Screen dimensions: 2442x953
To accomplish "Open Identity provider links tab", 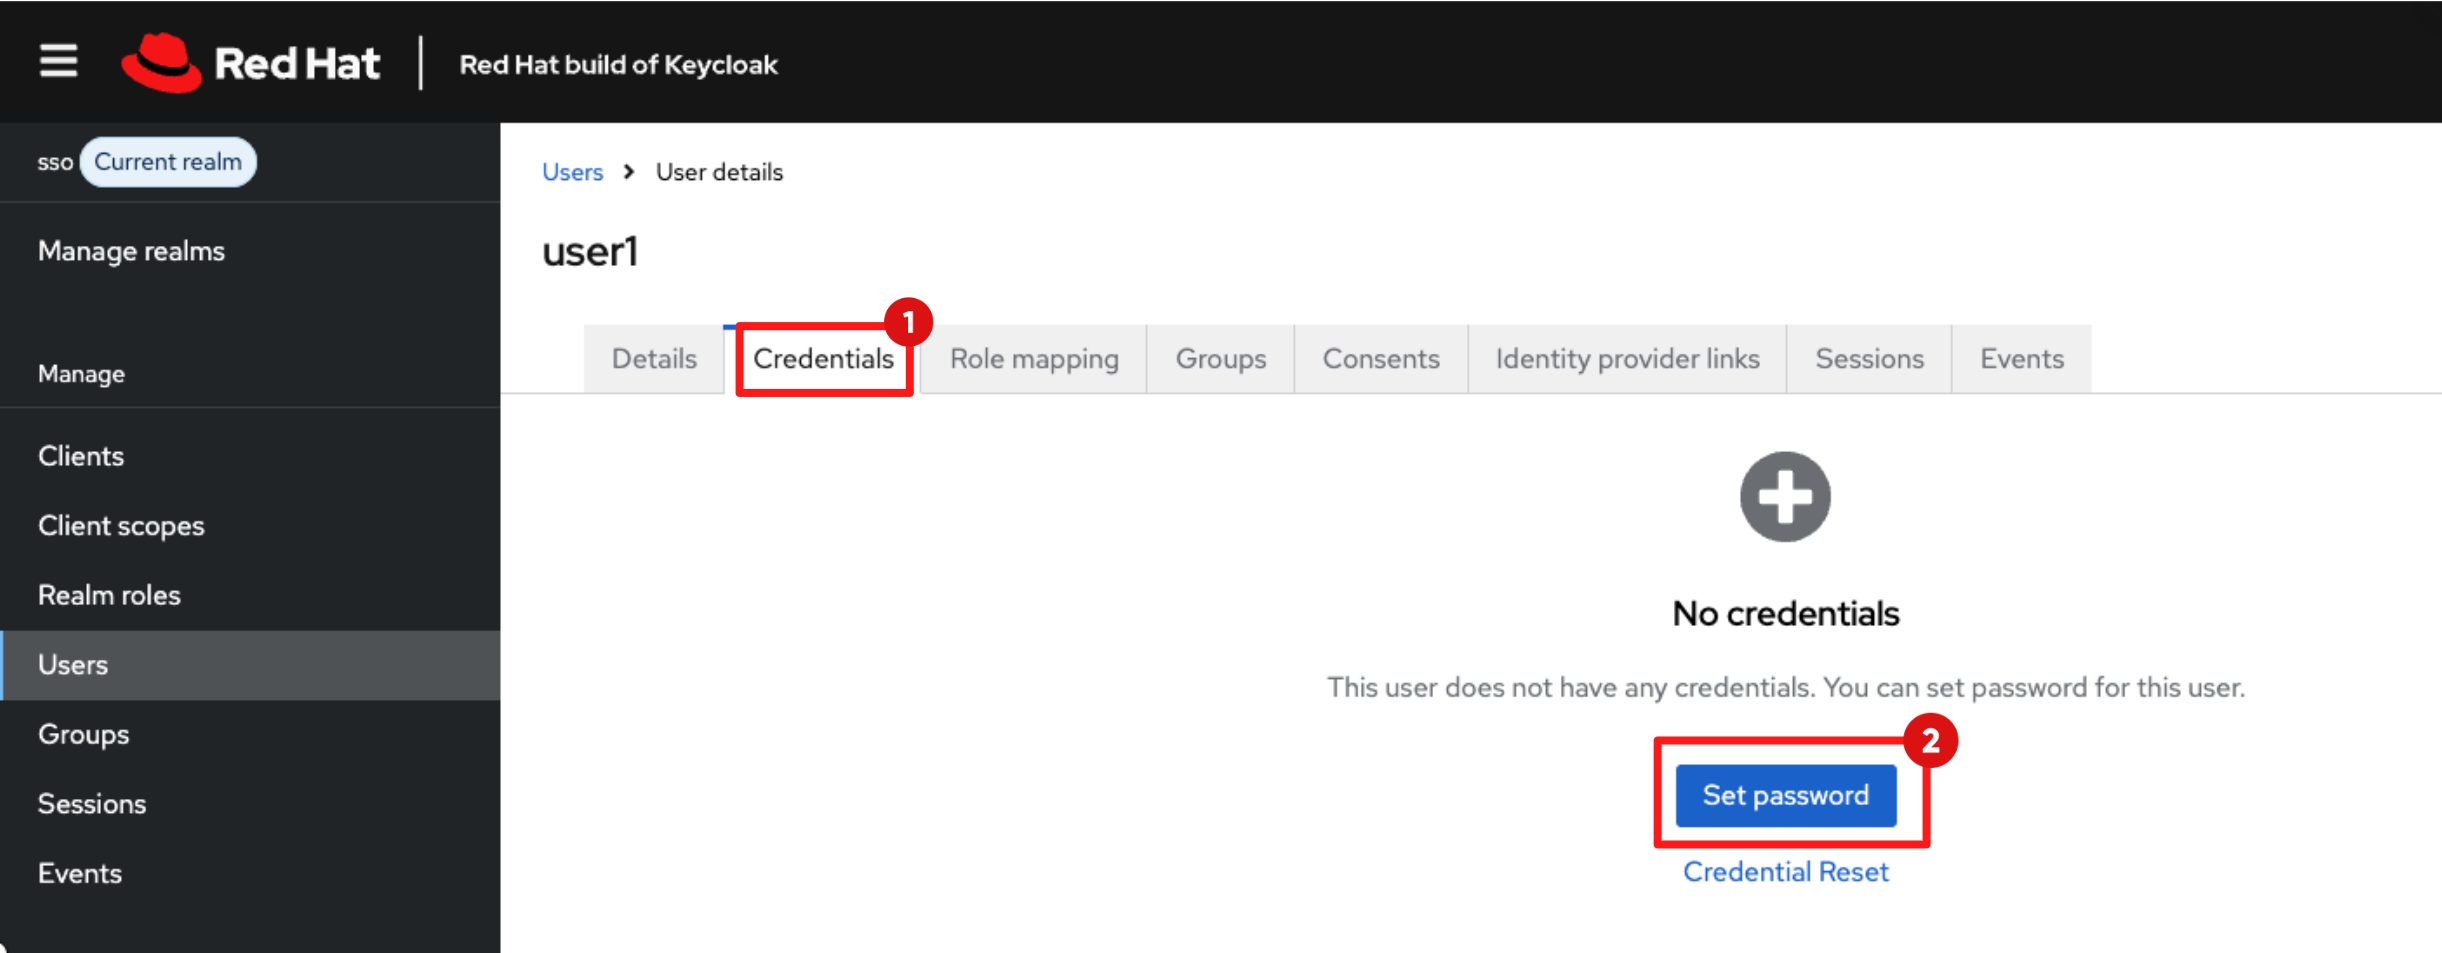I will tap(1626, 358).
